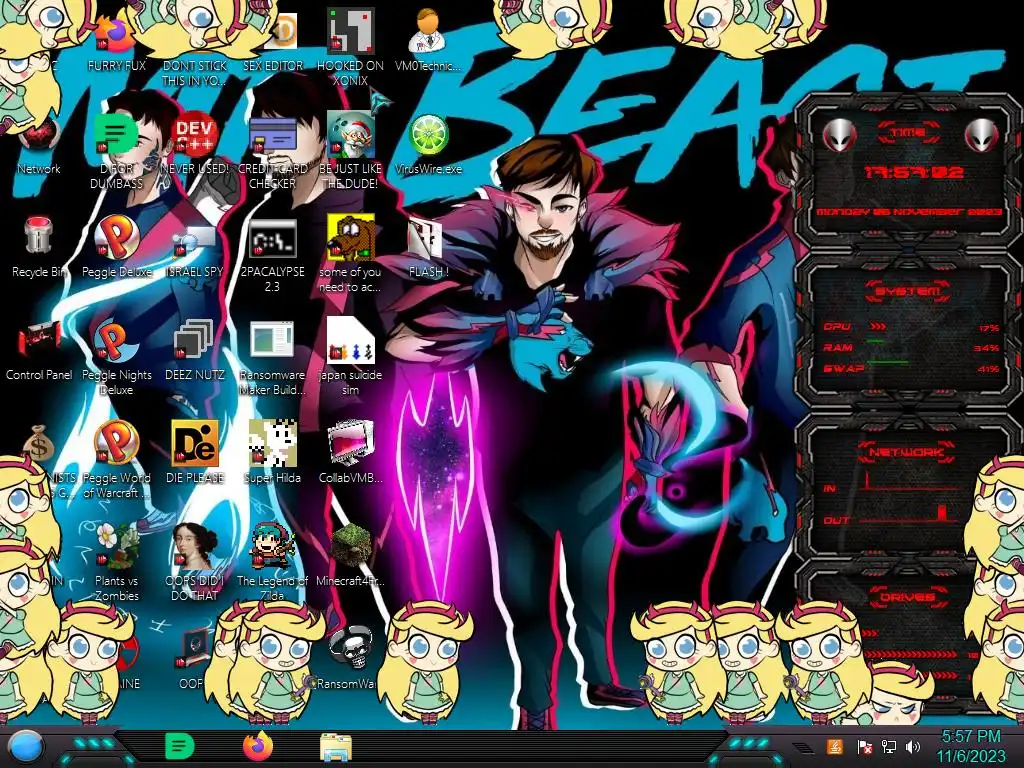Click the CPU usage row in the widget
1024x768 pixels.
tap(911, 327)
